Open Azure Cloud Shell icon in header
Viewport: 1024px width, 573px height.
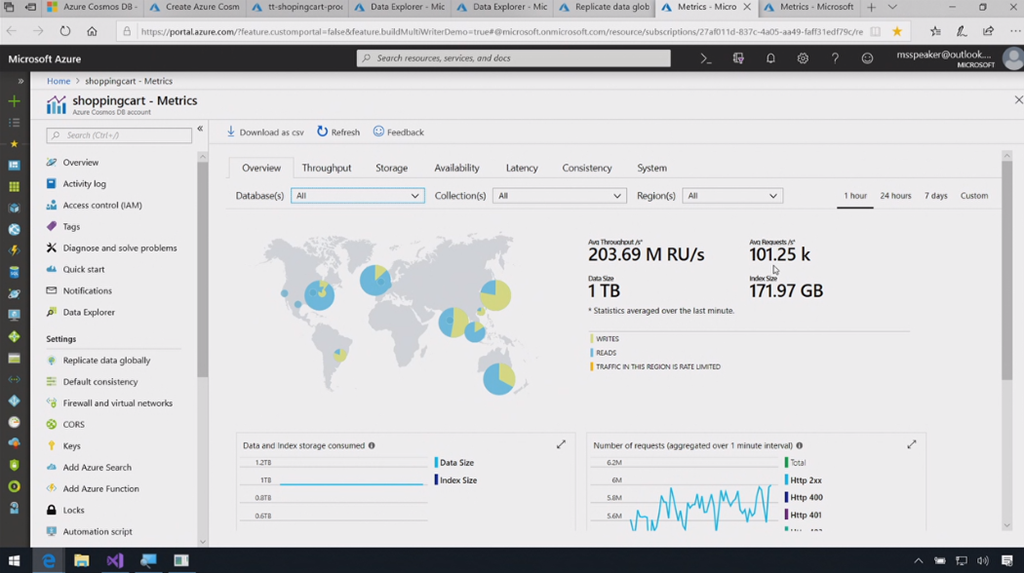click(706, 59)
